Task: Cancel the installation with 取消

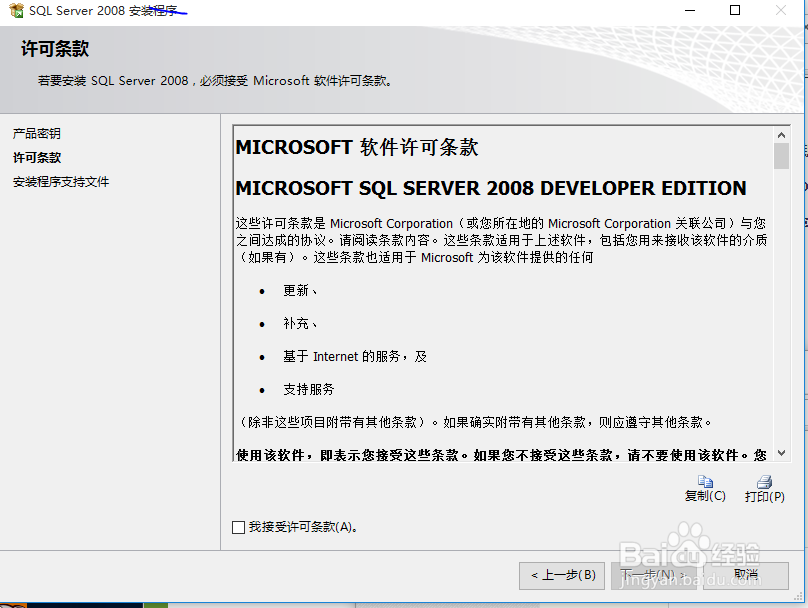Action: click(745, 575)
